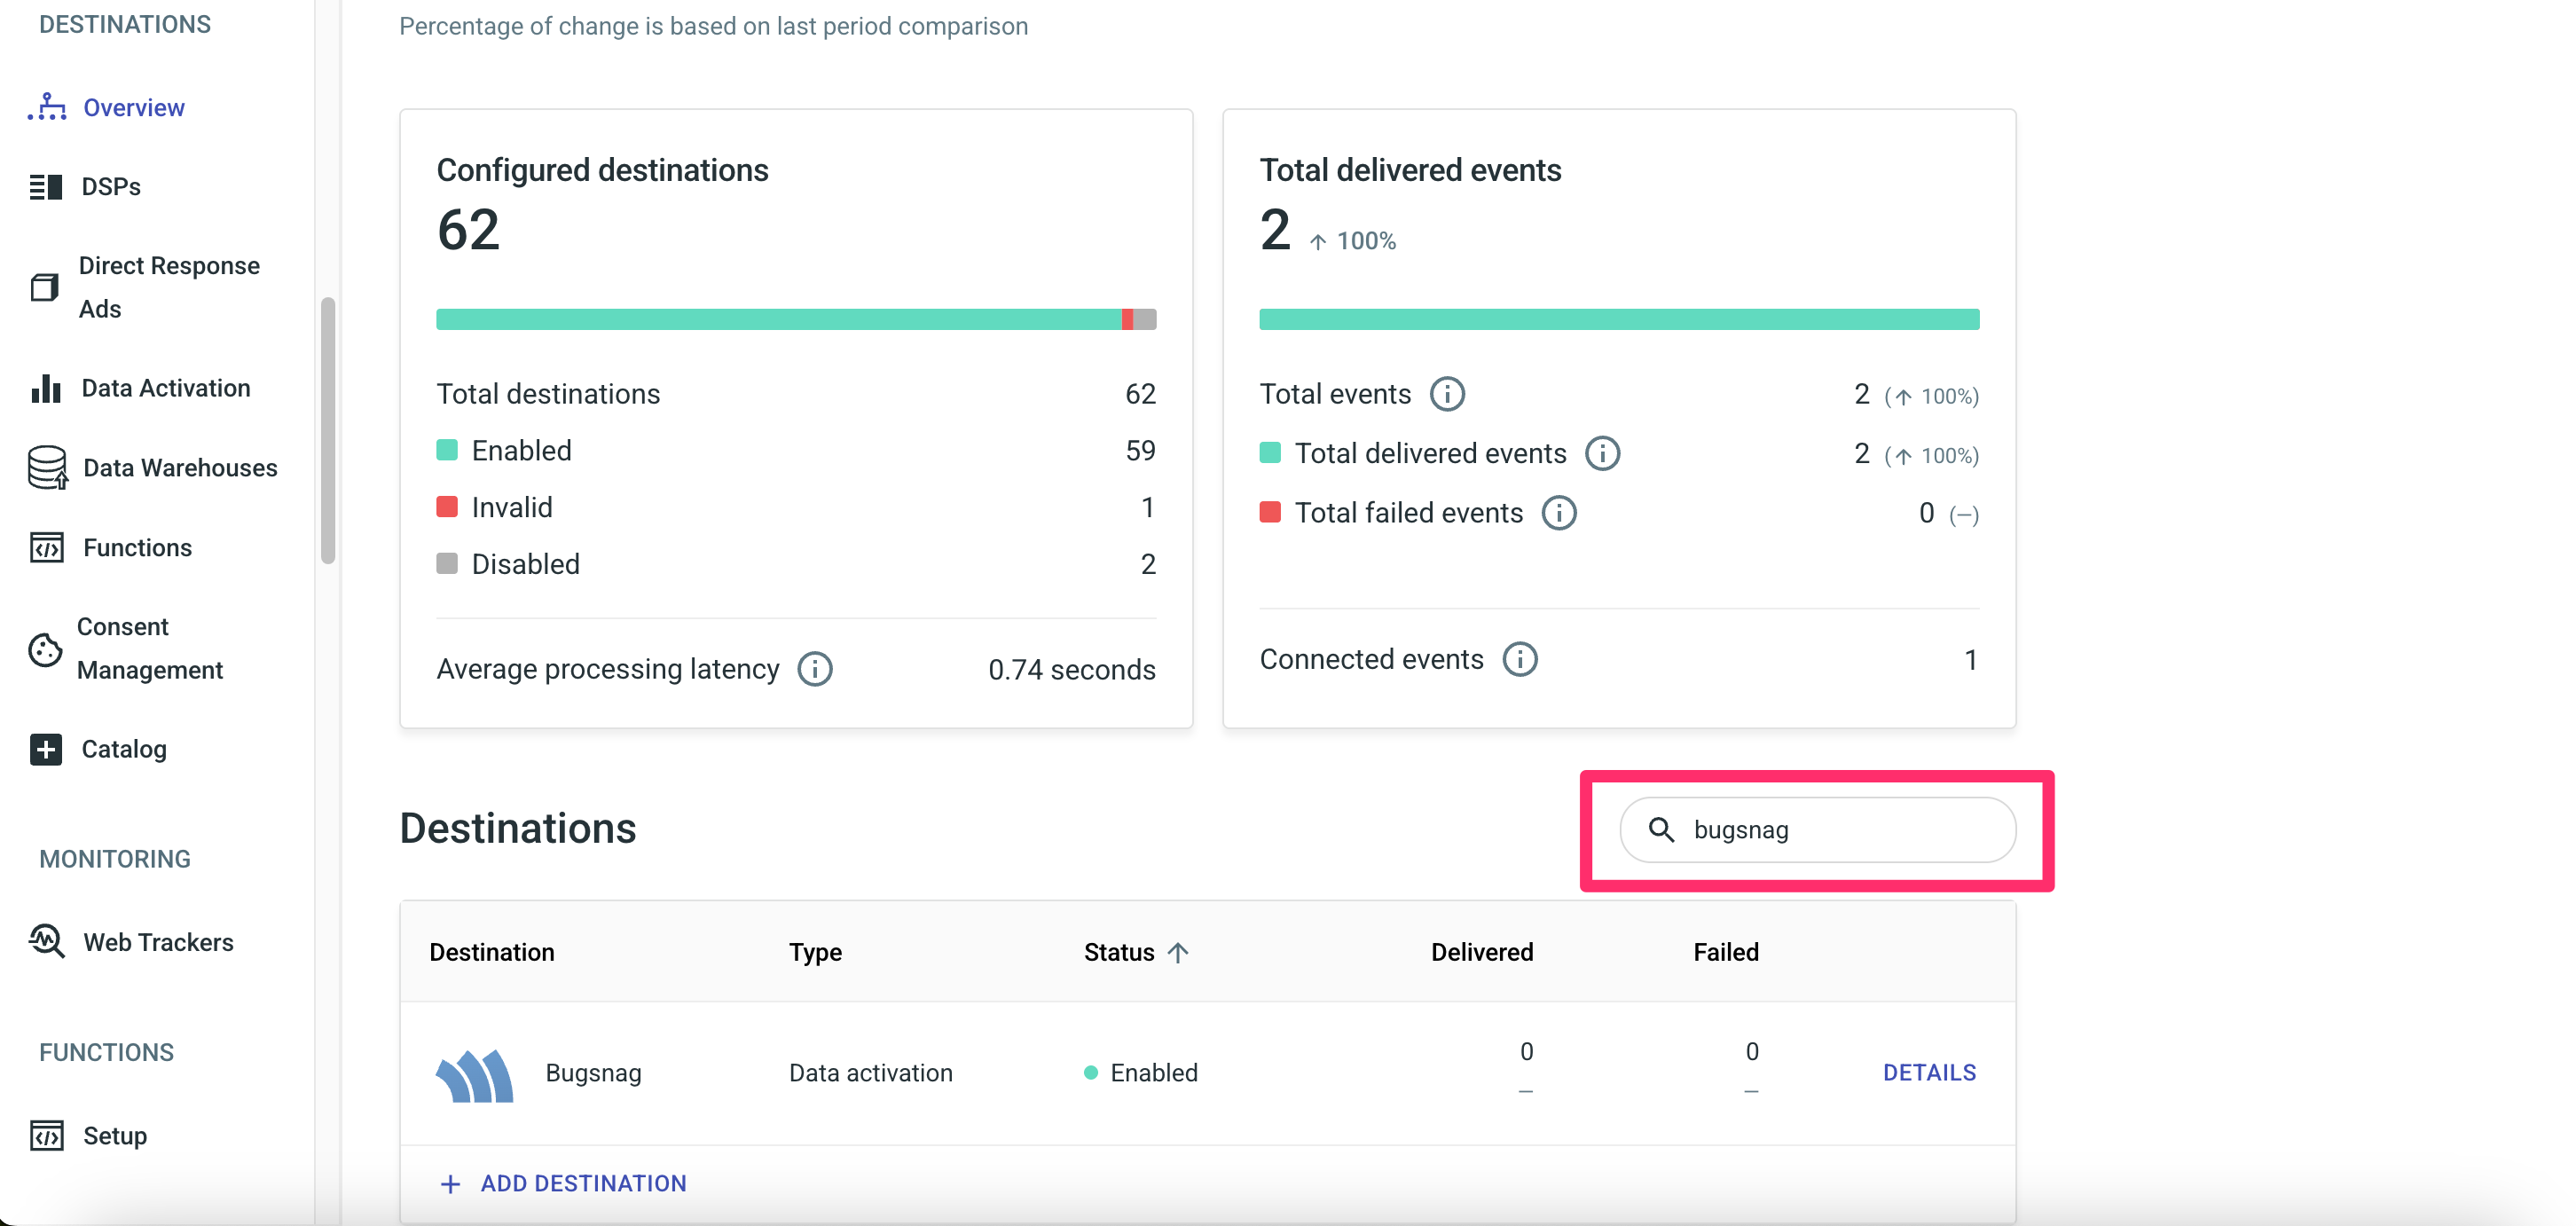Click the Overview sitemap icon
This screenshot has height=1226, width=2576.
tap(47, 107)
